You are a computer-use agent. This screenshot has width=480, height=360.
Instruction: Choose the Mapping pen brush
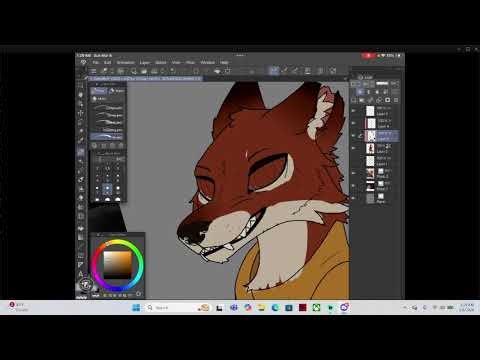click(108, 122)
